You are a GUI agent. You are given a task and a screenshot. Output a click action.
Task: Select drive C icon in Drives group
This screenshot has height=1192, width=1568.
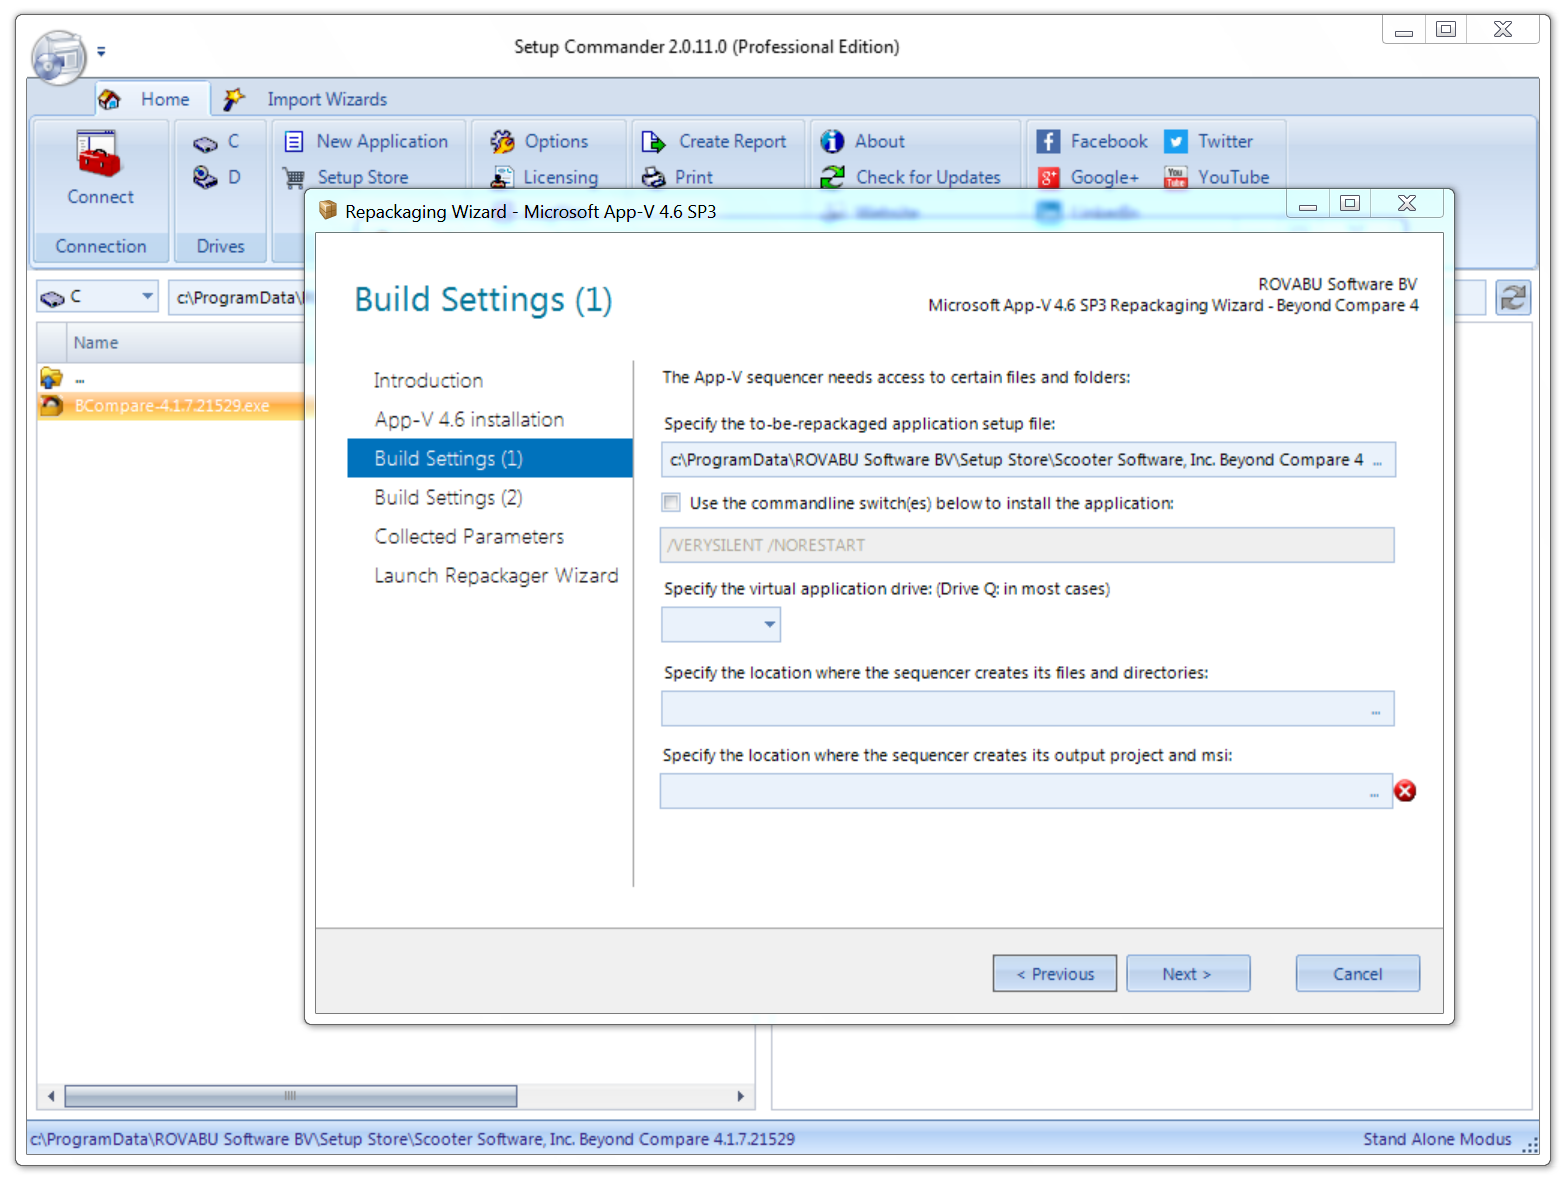coord(205,143)
